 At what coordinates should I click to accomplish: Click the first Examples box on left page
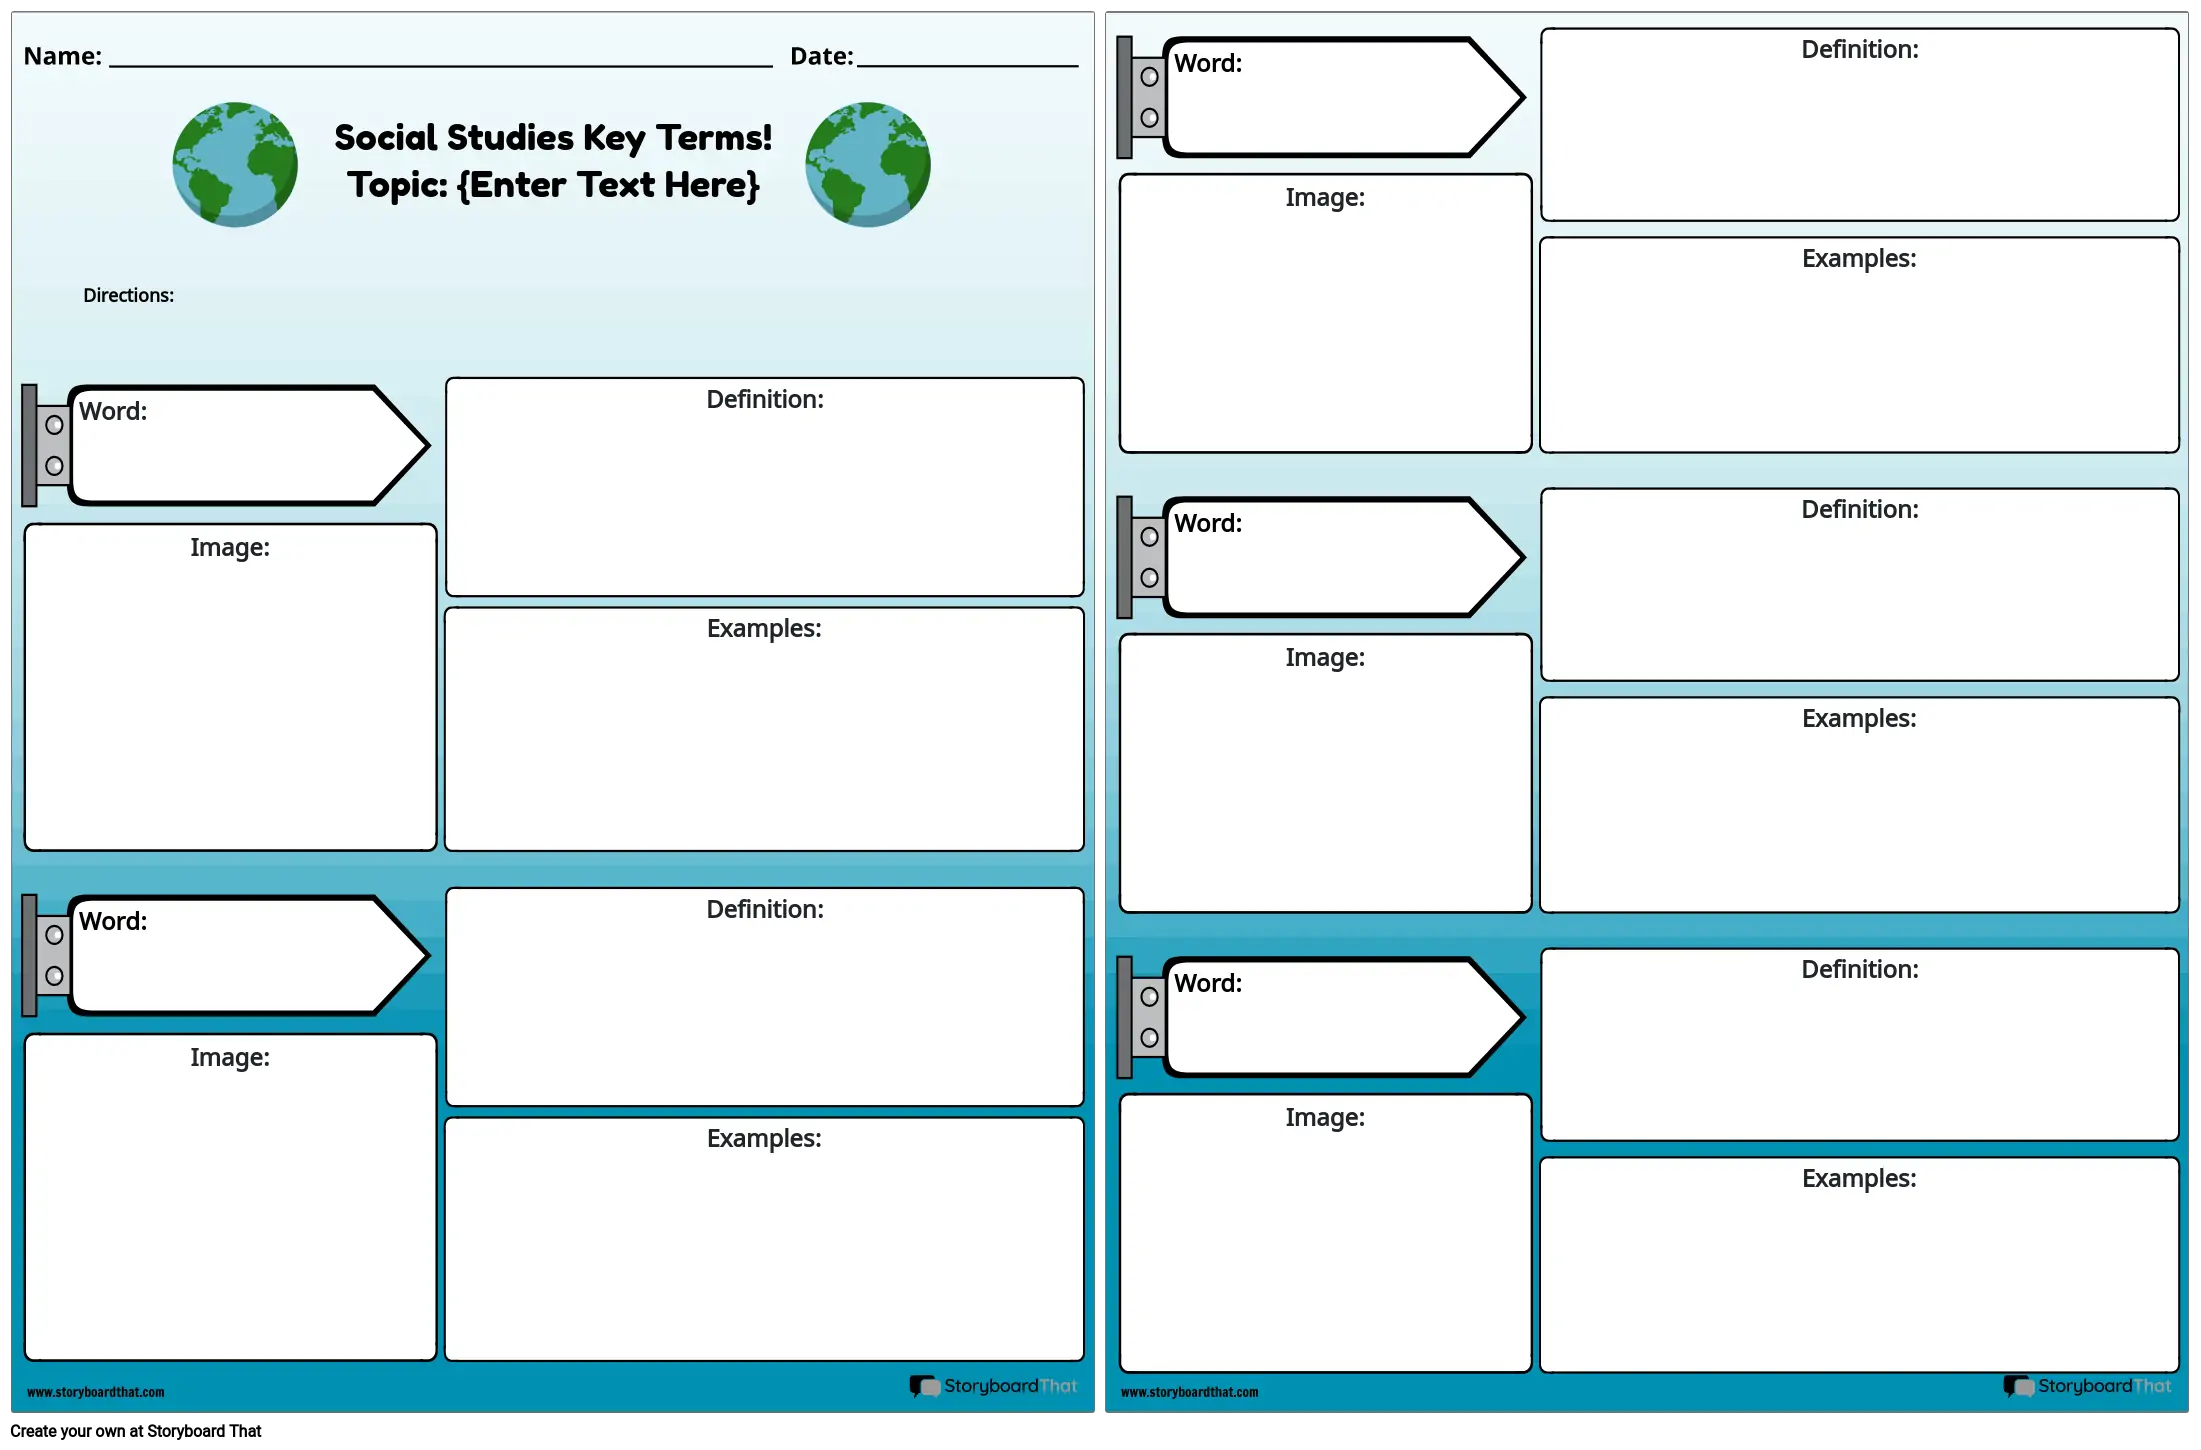coord(765,729)
